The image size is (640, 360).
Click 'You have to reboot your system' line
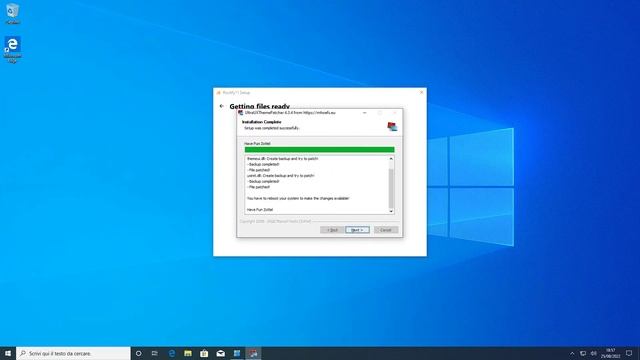(x=298, y=198)
